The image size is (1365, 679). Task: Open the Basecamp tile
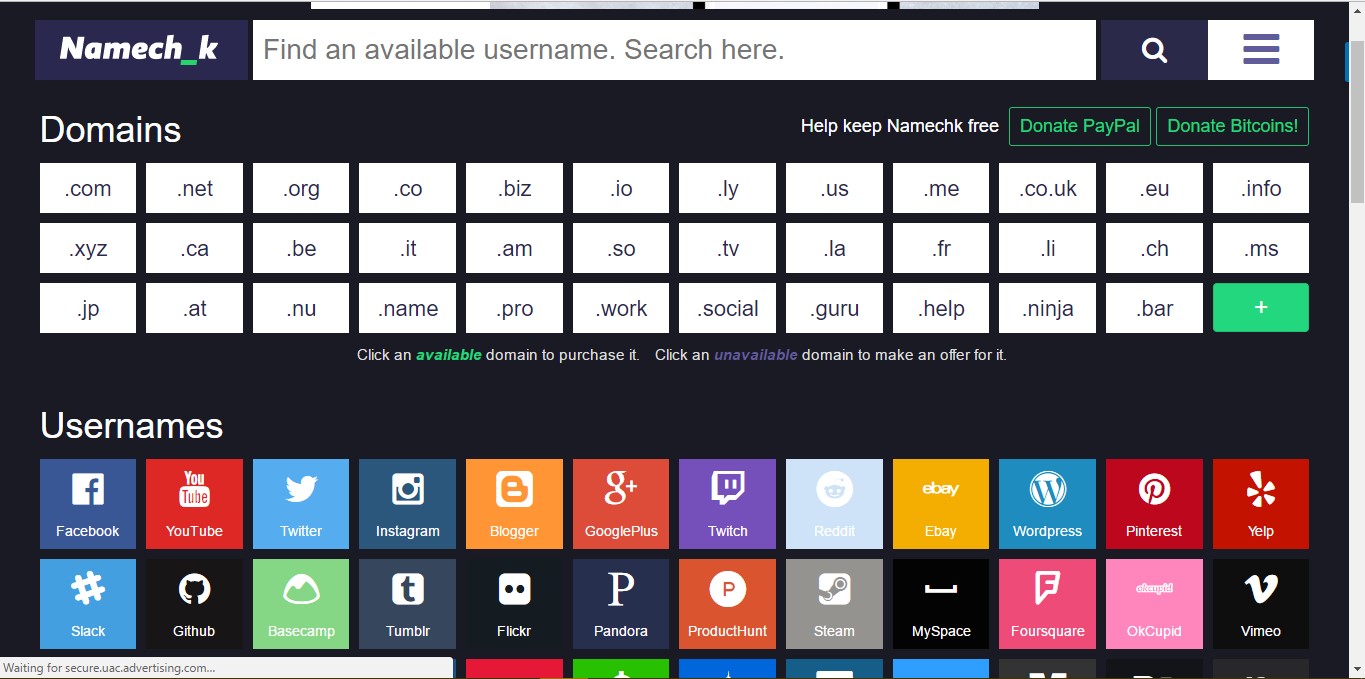coord(301,604)
